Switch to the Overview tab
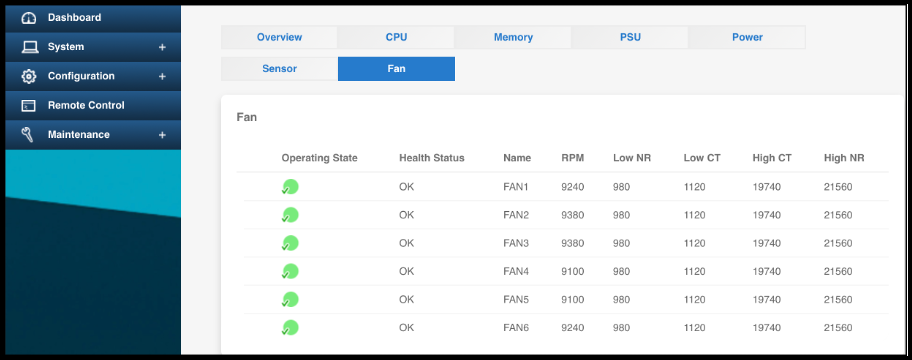912x360 pixels. [x=279, y=37]
